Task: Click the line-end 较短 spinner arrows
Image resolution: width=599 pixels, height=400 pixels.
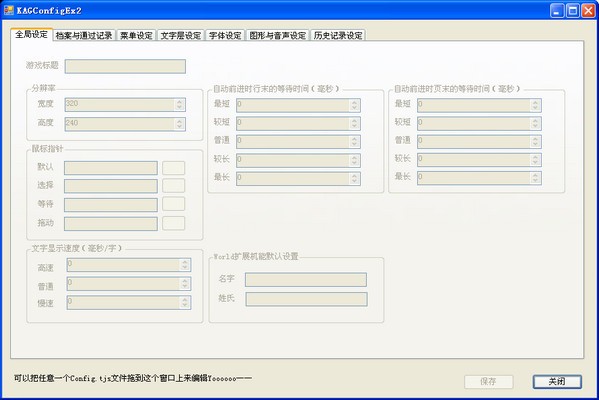Action: click(x=355, y=123)
